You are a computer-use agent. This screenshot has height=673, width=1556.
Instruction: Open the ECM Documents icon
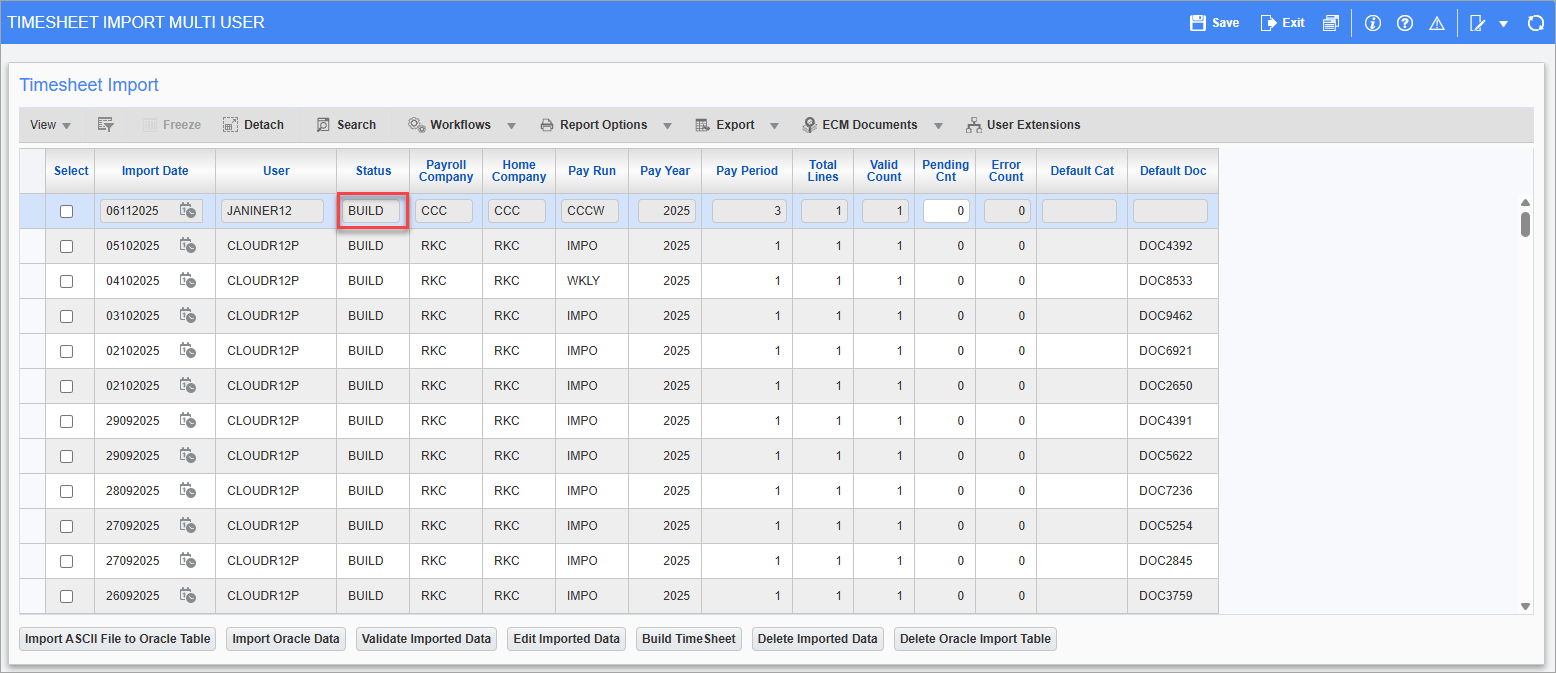pyautogui.click(x=808, y=124)
